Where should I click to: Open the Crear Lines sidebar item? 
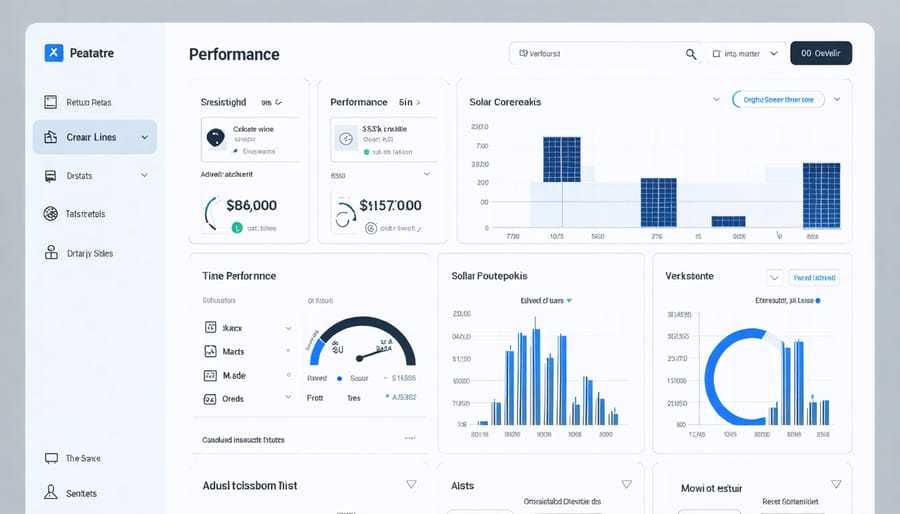click(94, 137)
